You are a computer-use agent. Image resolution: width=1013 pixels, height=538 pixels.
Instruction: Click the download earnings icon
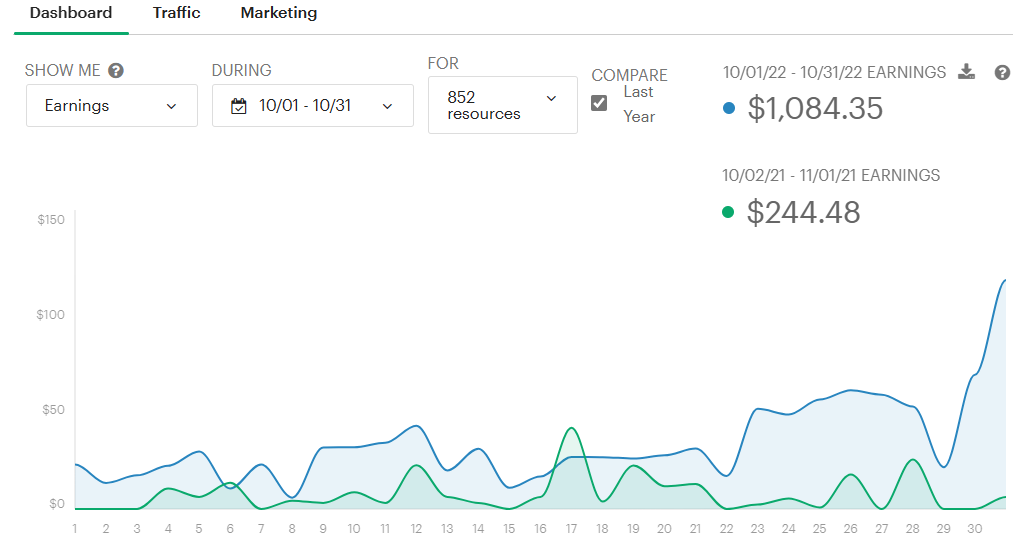(x=966, y=72)
